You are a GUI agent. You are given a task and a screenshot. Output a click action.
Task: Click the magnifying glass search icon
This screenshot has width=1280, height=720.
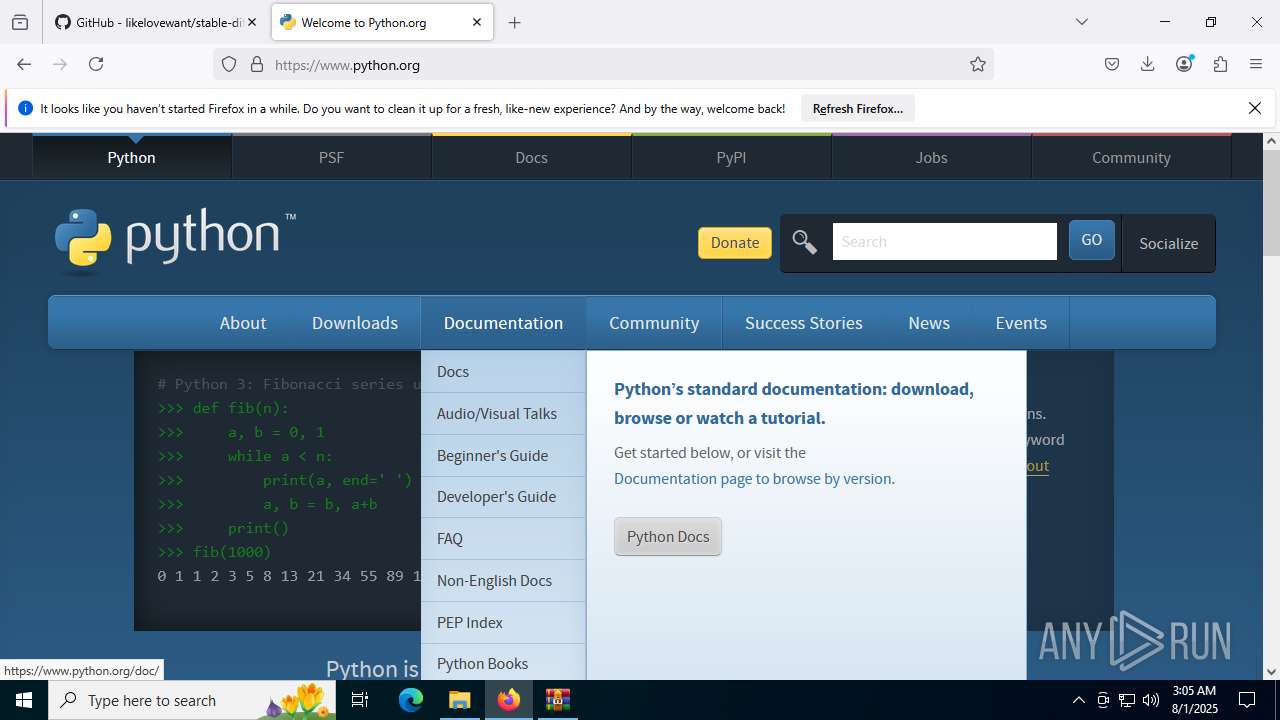pyautogui.click(x=805, y=242)
